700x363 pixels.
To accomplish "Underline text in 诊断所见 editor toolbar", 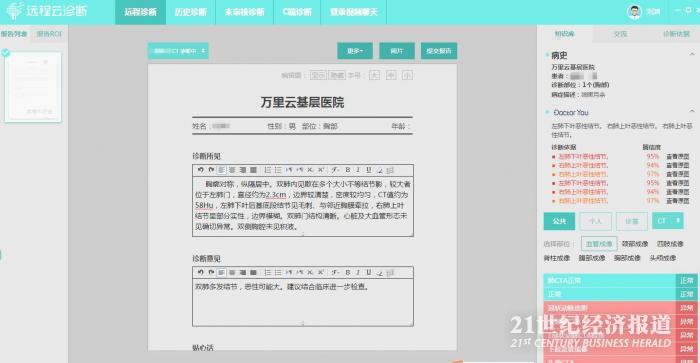I will click(368, 170).
